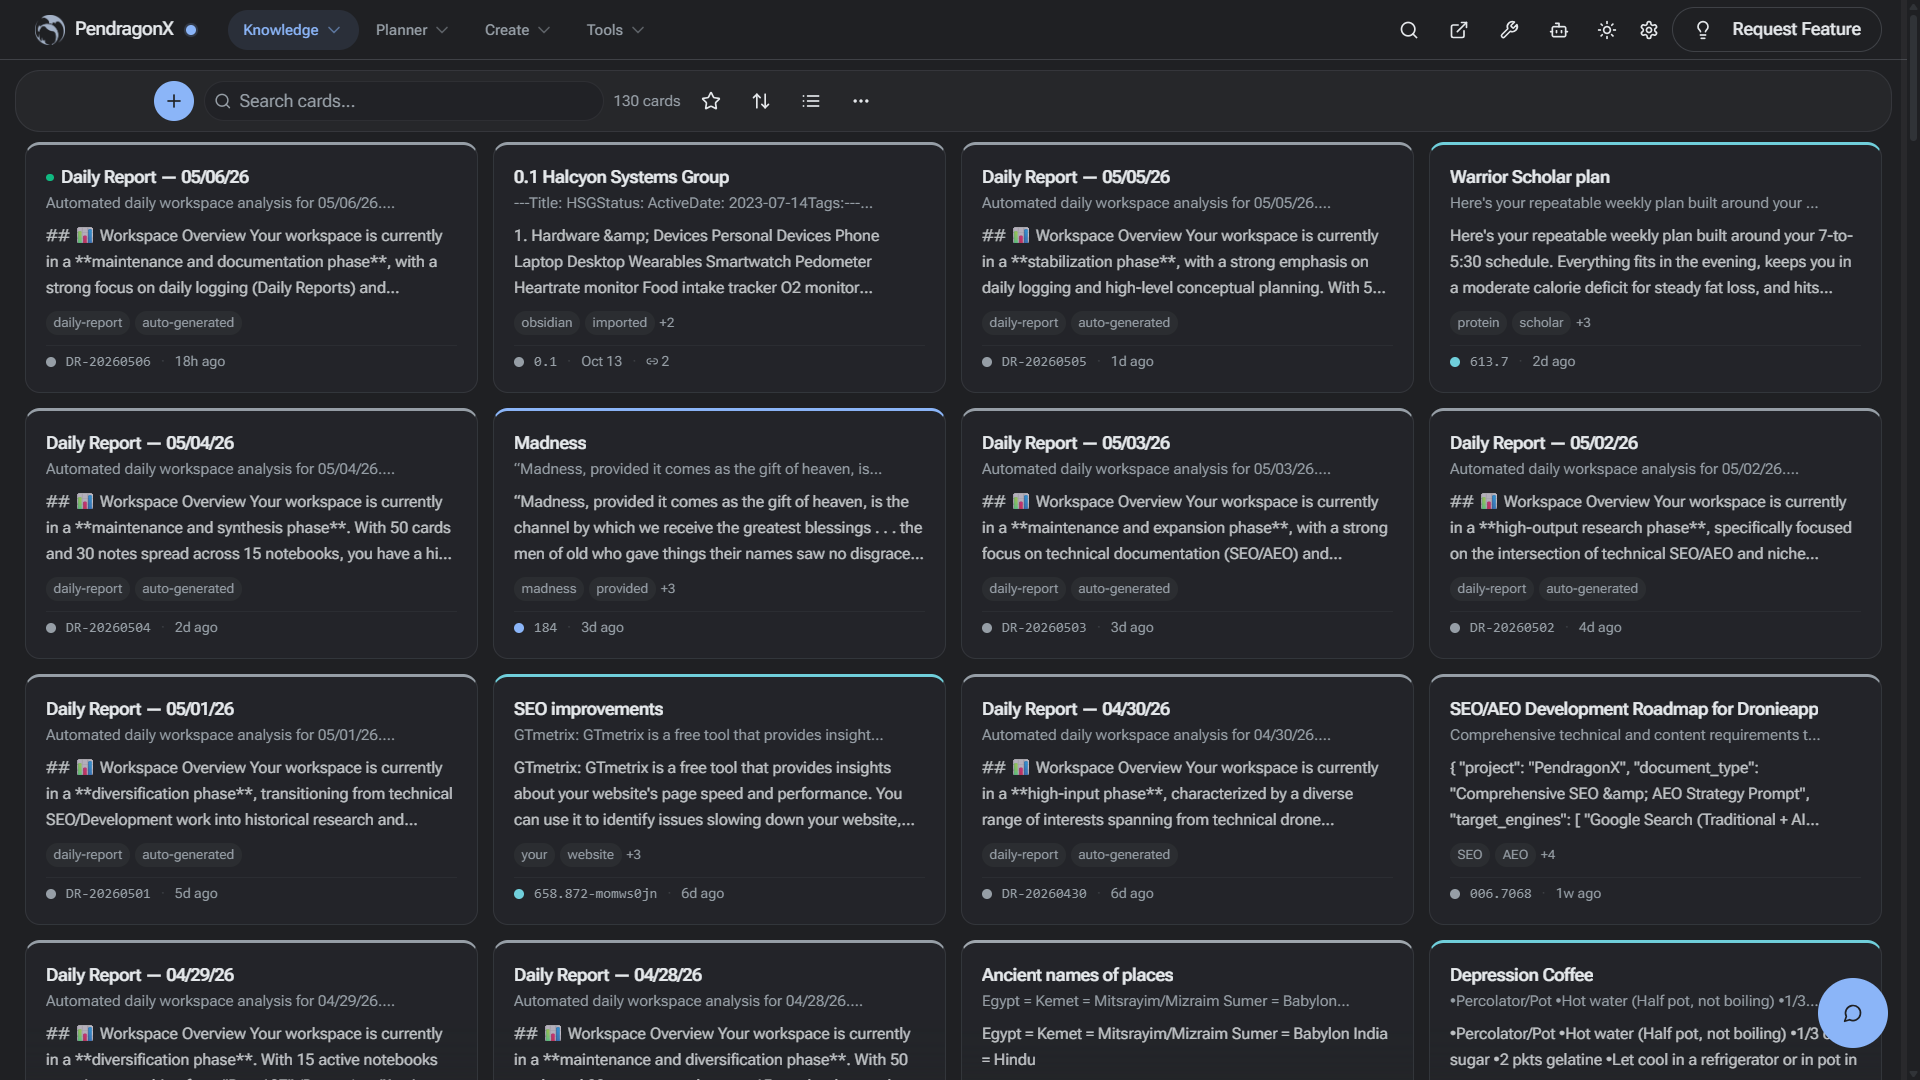Click the obsidian tag on Halcyon card
This screenshot has width=1920, height=1080.
pyautogui.click(x=547, y=323)
